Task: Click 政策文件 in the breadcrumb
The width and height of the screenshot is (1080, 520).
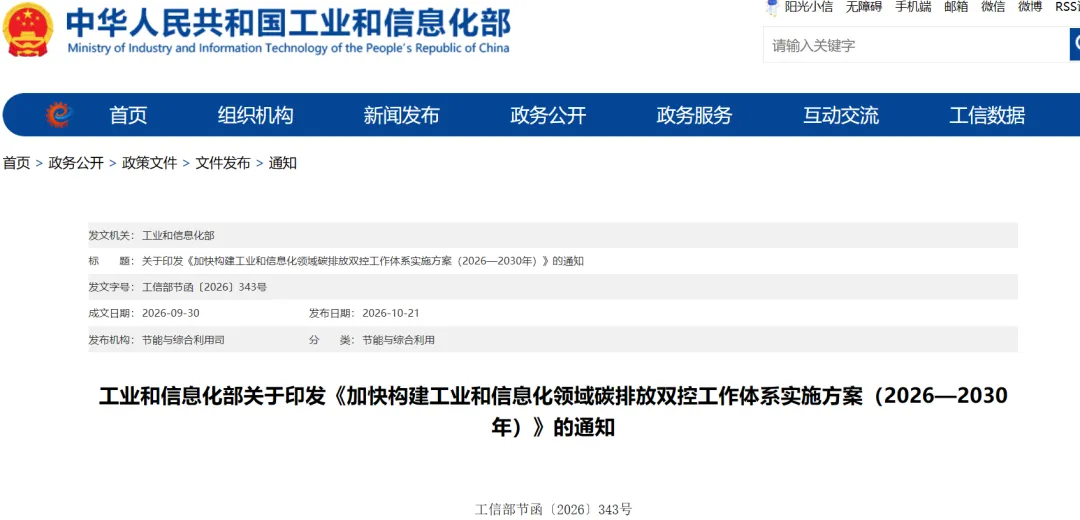Action: (149, 163)
